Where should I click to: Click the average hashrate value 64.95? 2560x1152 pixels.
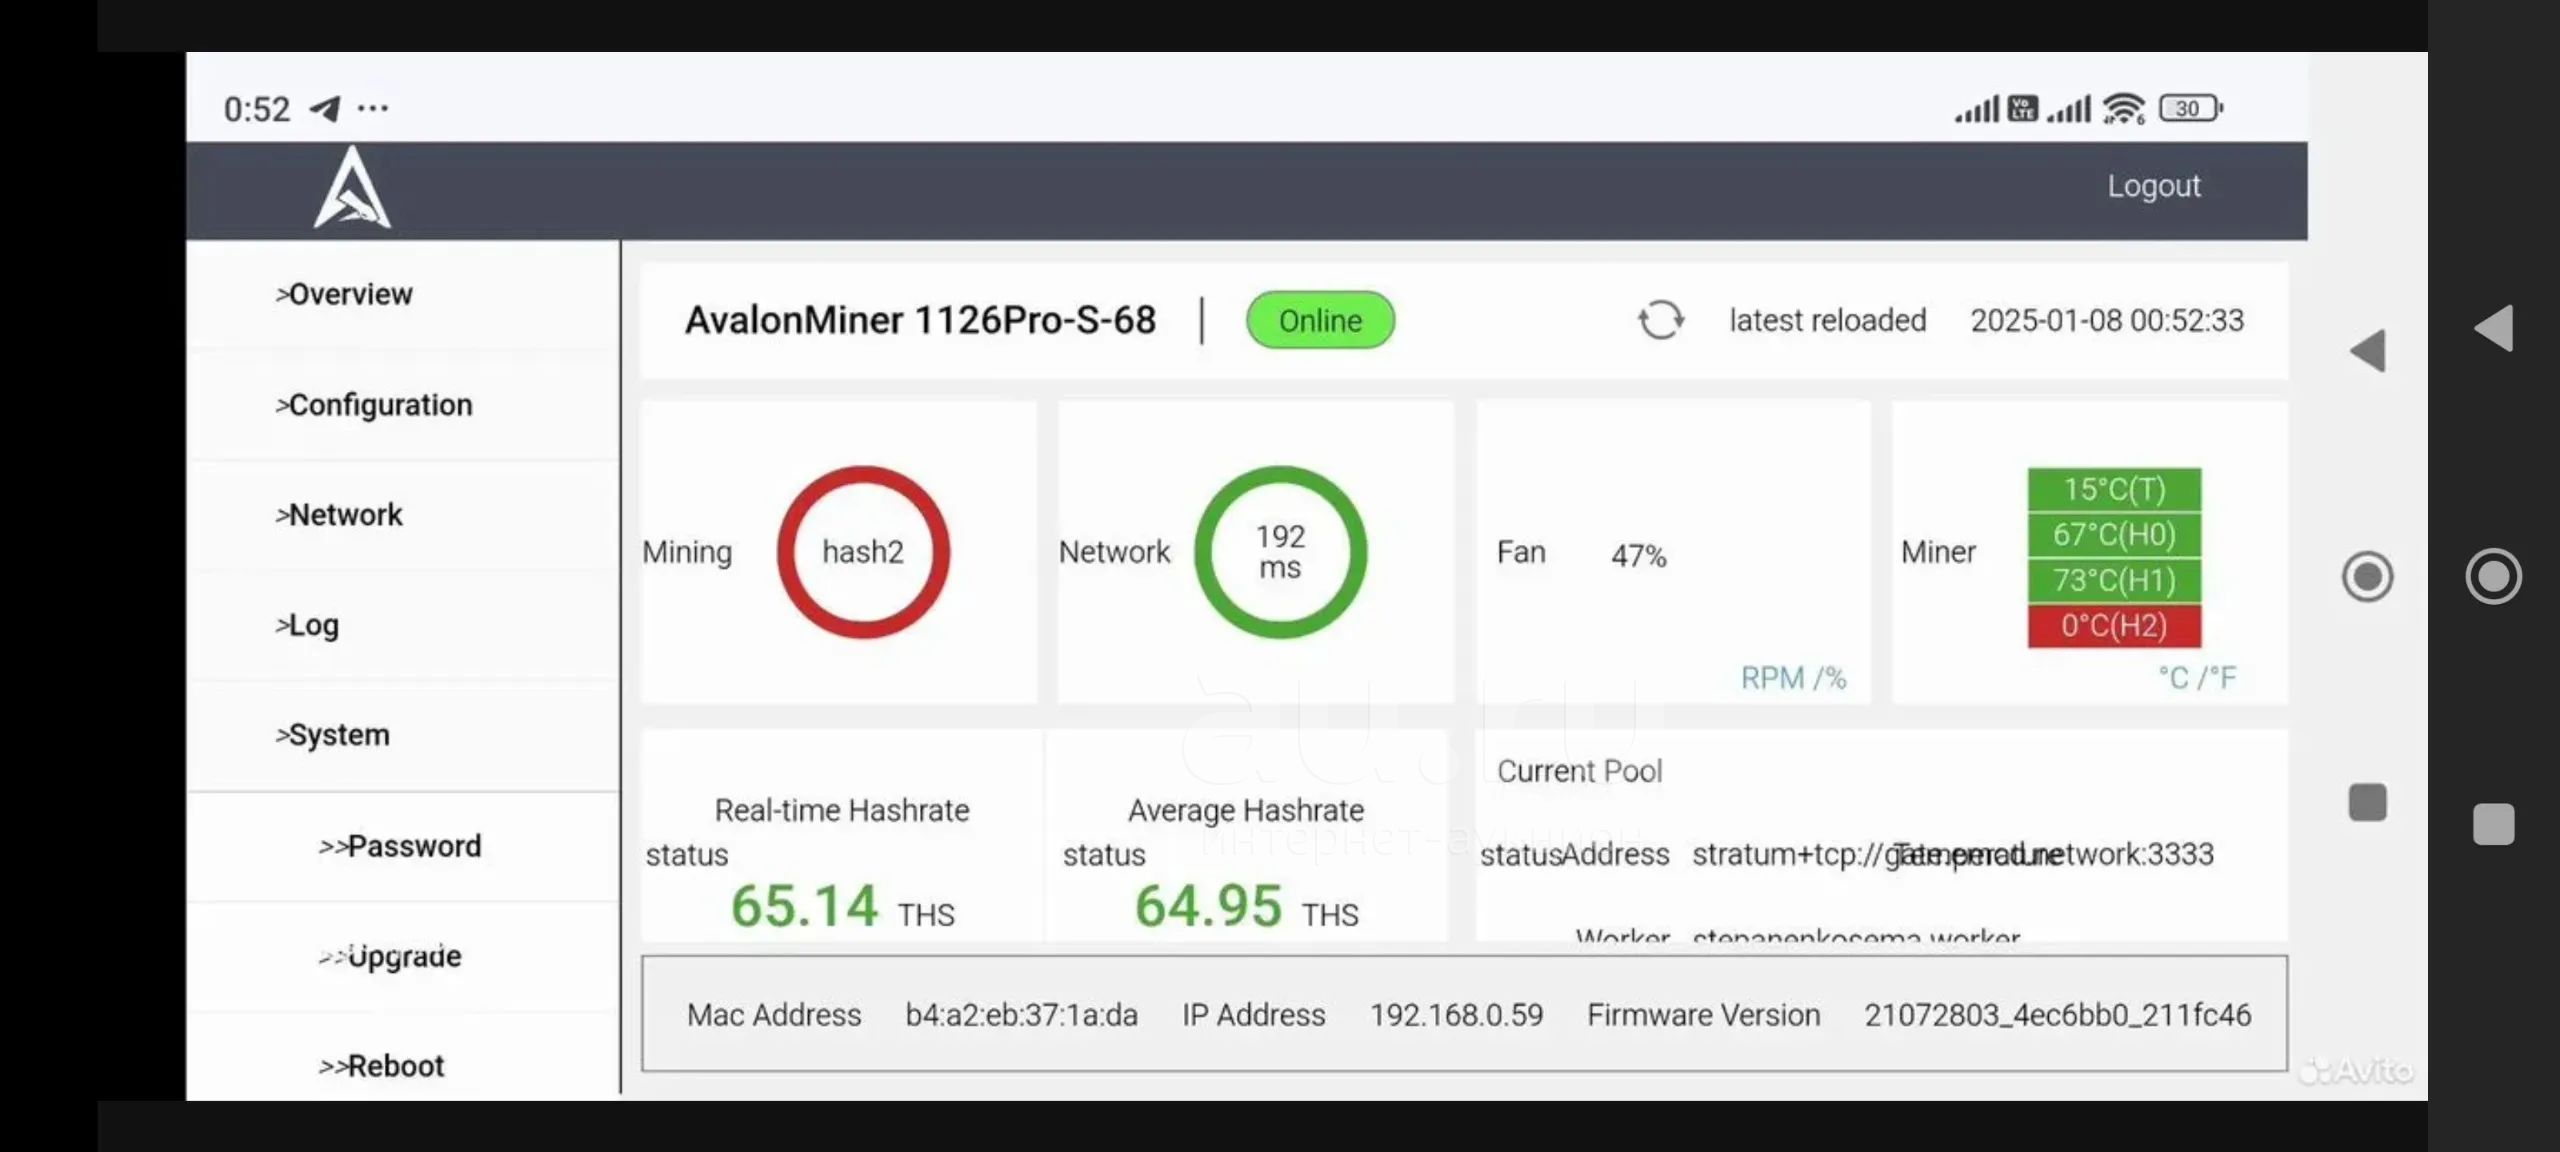click(x=1208, y=906)
